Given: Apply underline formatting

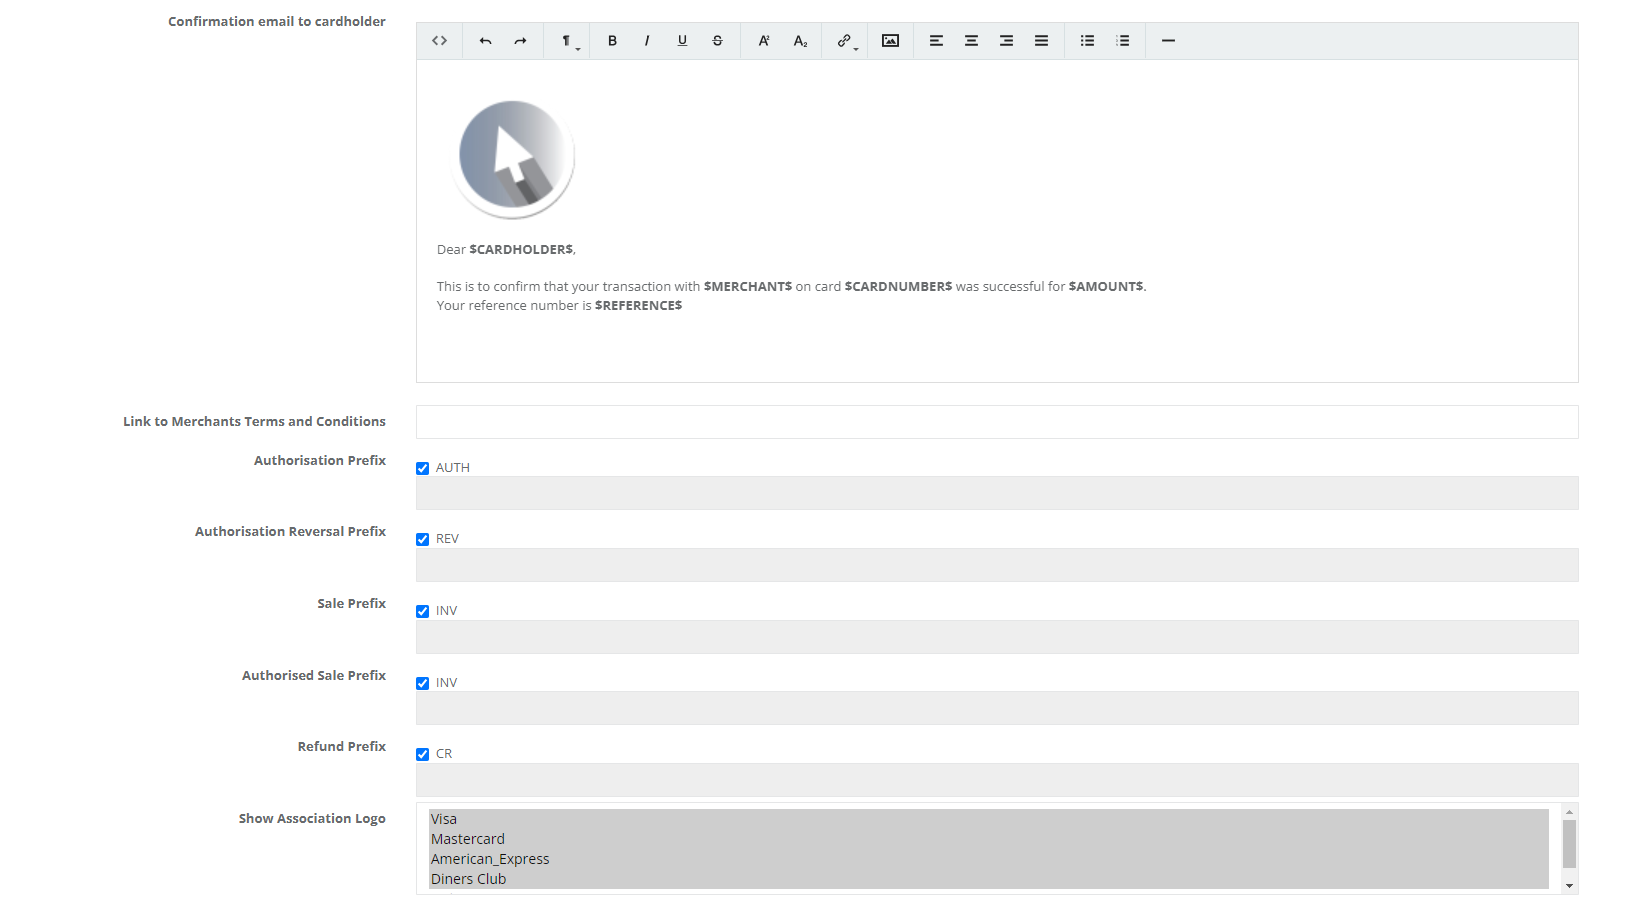Looking at the screenshot, I should (x=682, y=41).
